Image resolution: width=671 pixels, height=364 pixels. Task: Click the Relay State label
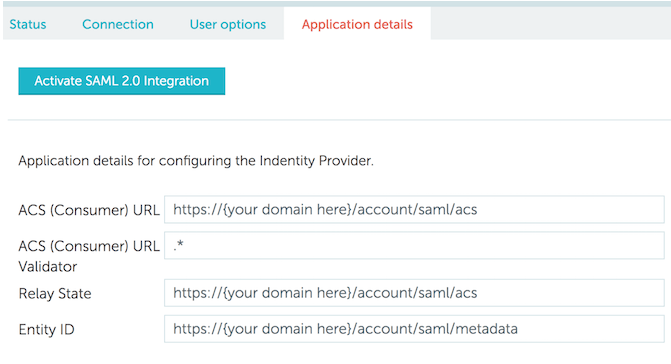click(x=55, y=294)
